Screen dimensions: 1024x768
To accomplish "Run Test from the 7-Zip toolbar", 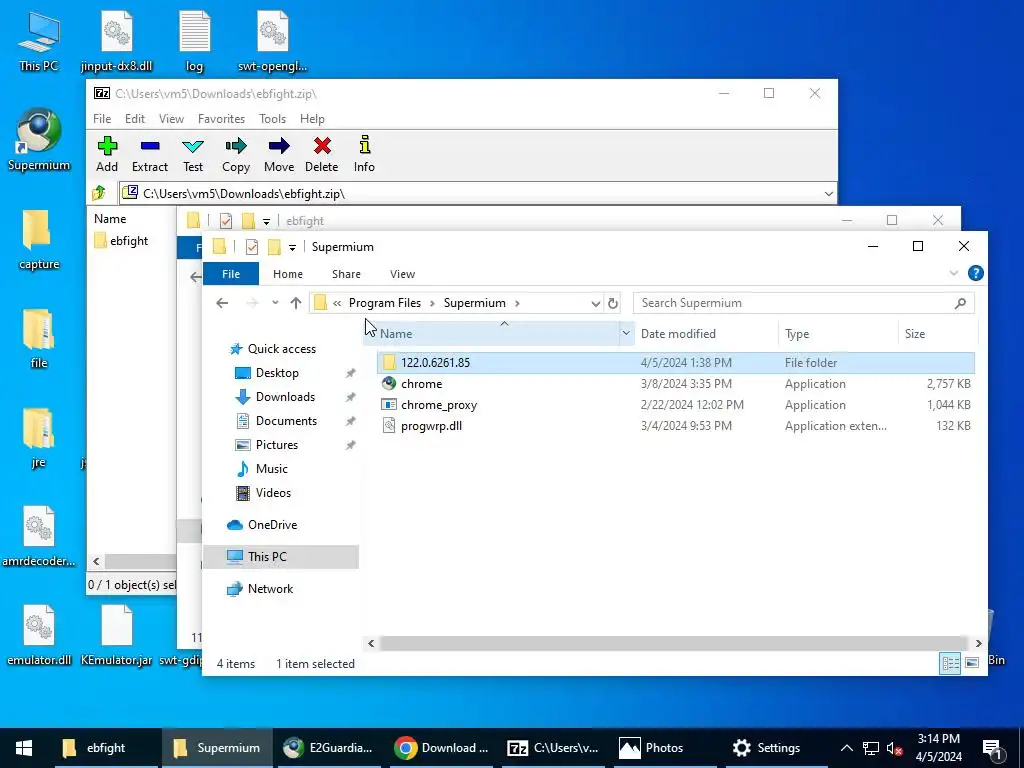I will point(193,155).
